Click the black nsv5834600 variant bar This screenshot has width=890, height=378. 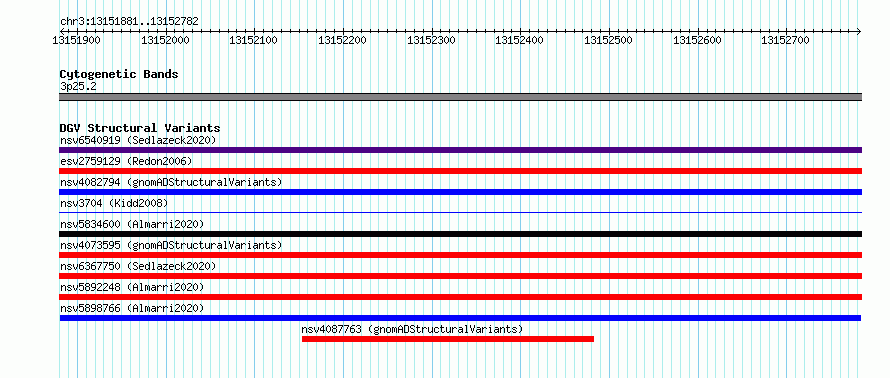click(460, 234)
